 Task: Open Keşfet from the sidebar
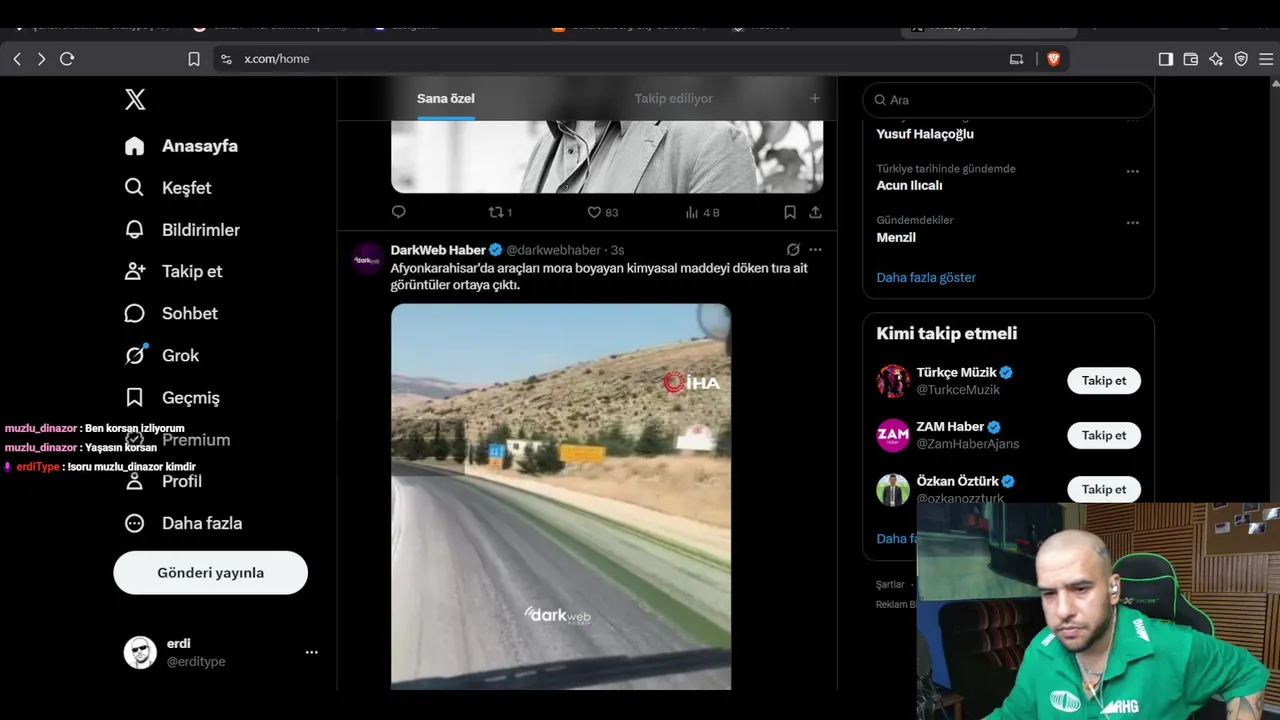coord(168,188)
